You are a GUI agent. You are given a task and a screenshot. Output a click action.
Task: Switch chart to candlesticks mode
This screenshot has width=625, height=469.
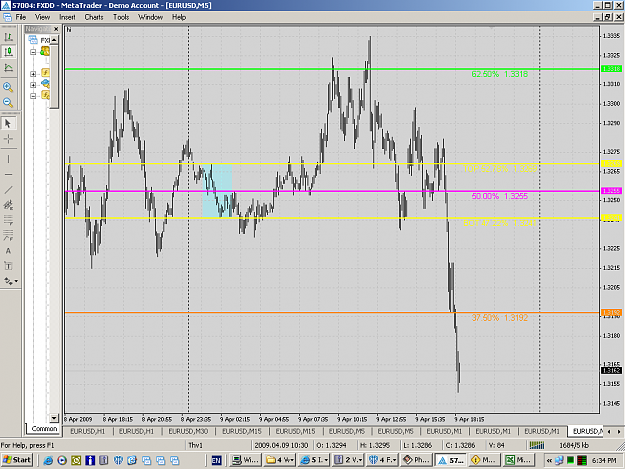point(8,52)
